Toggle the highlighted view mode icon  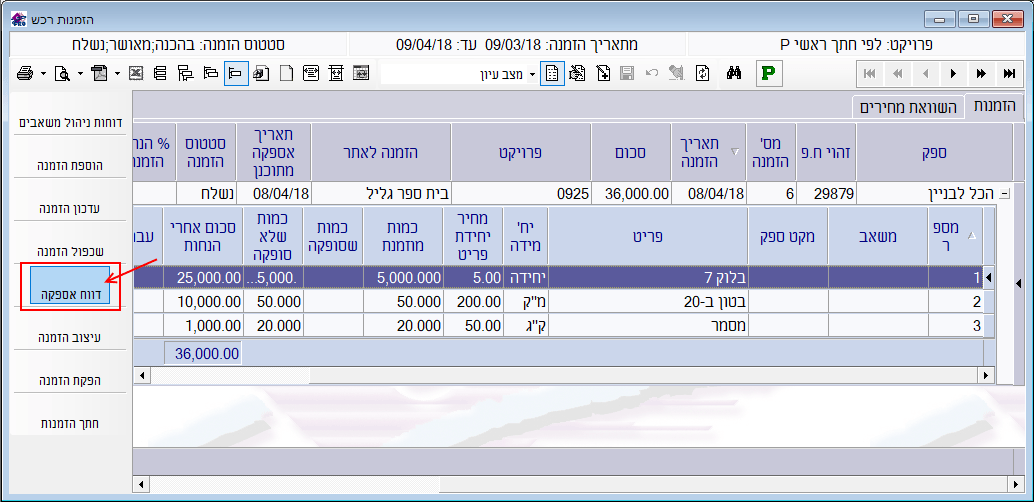[236, 73]
